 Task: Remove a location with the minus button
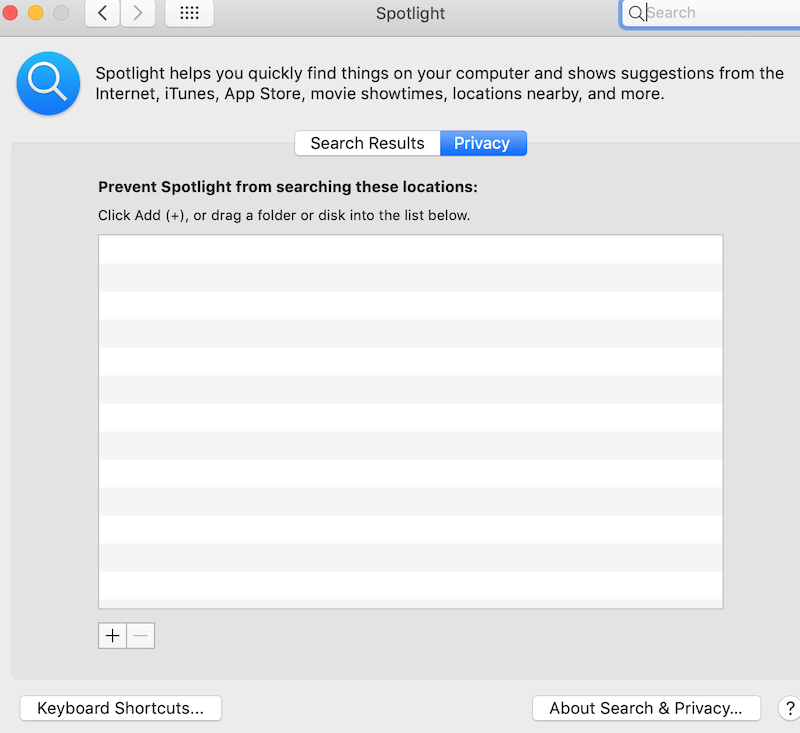click(141, 636)
